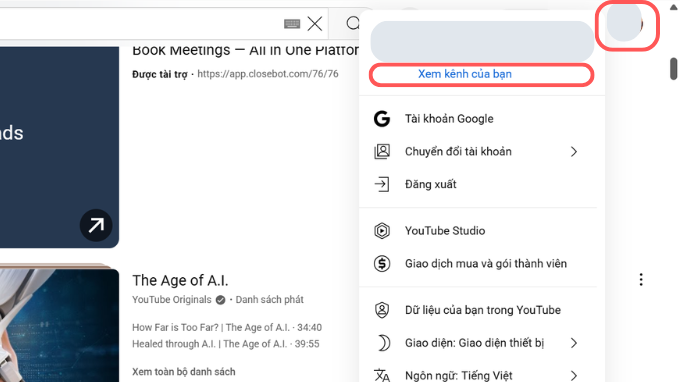Open 'The Age of A.I.' playlist title

pyautogui.click(x=180, y=281)
